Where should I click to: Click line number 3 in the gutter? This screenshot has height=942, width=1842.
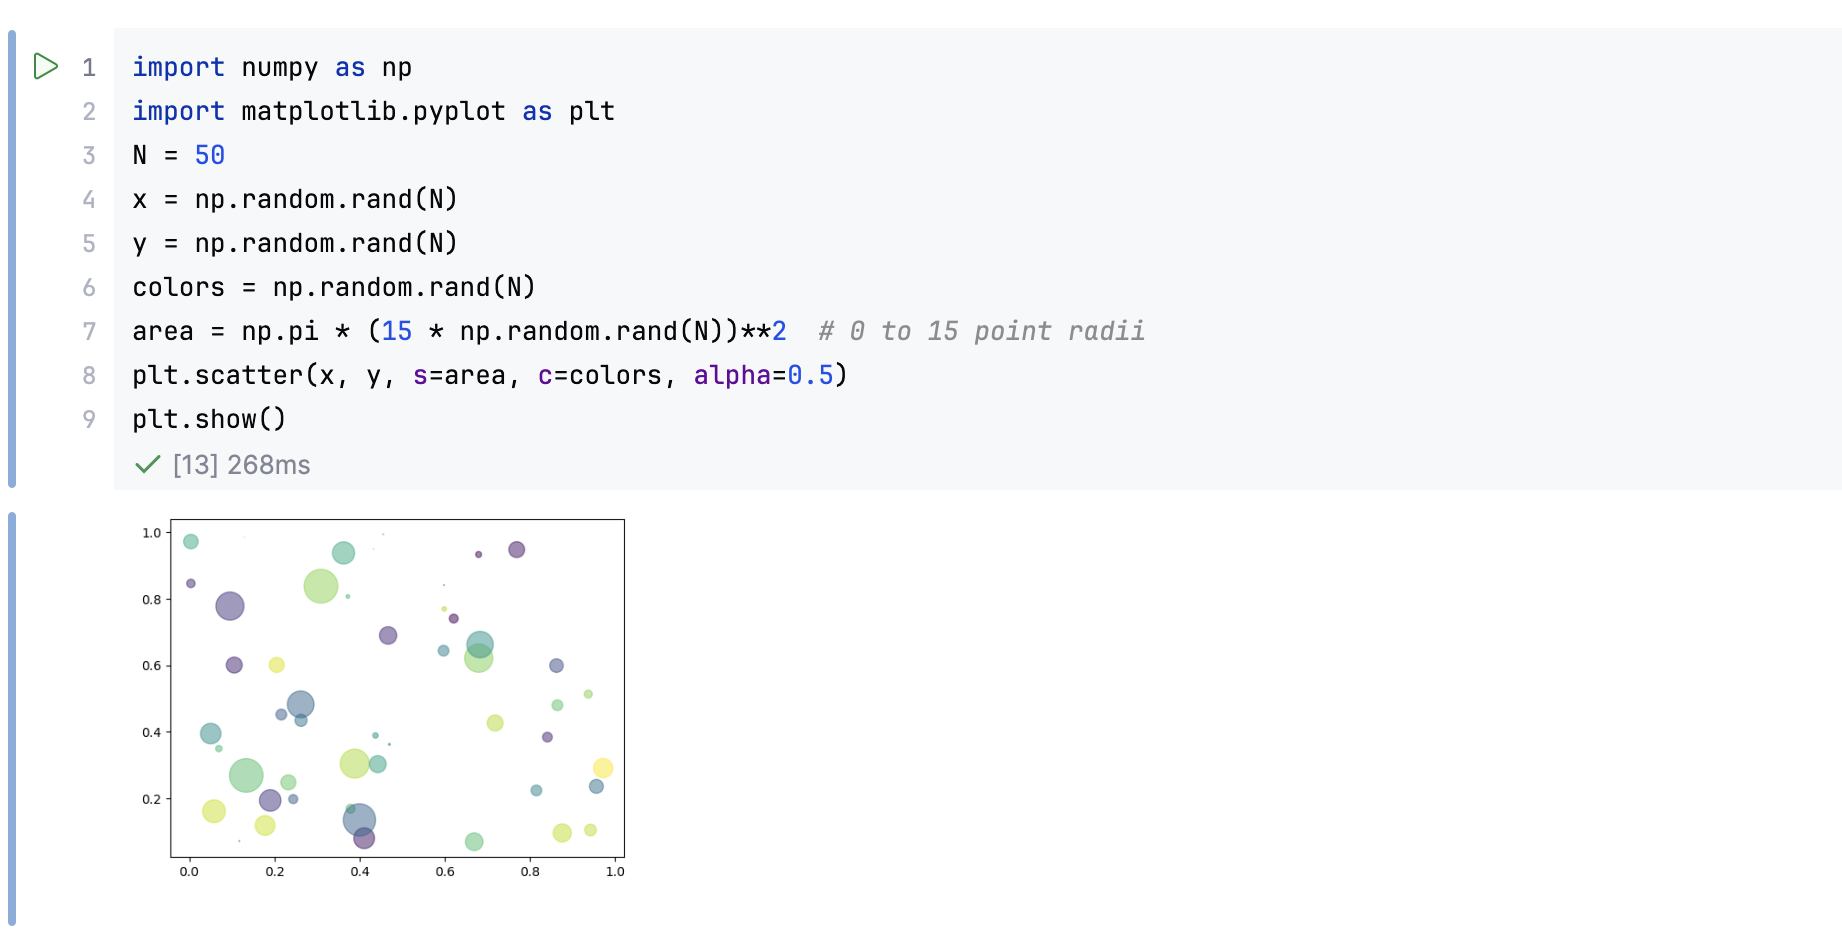coord(89,156)
